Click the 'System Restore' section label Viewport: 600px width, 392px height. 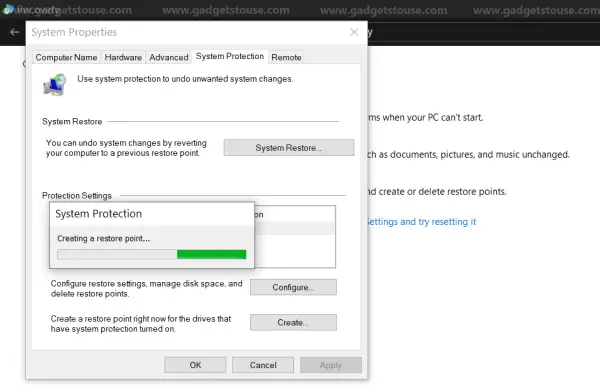point(72,122)
